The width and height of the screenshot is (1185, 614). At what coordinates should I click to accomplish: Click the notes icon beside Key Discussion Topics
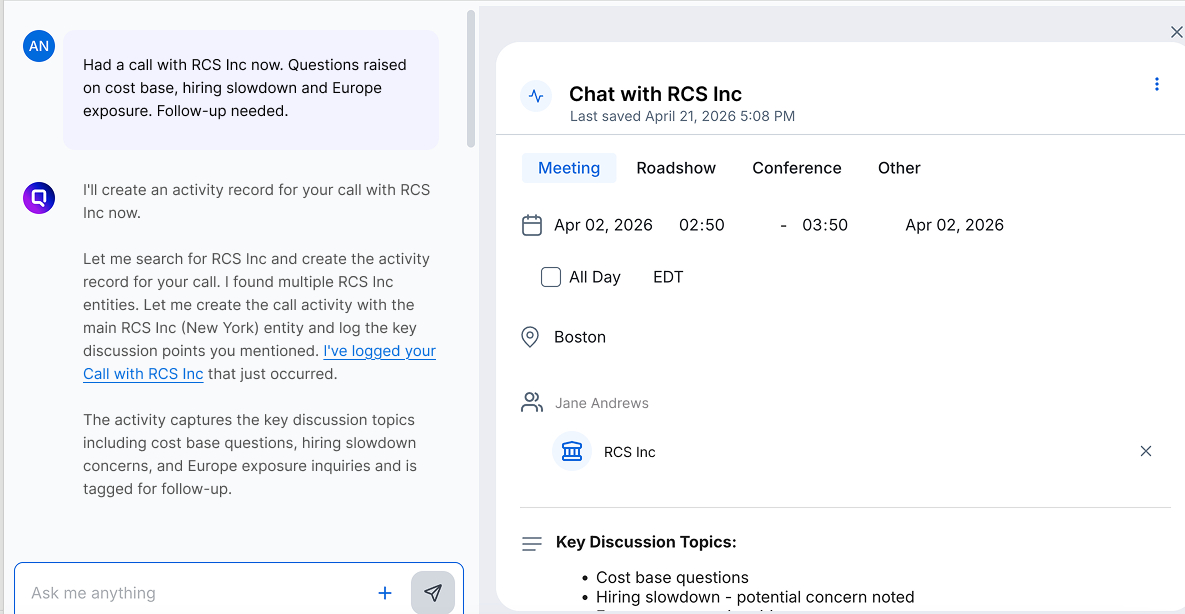pos(531,543)
